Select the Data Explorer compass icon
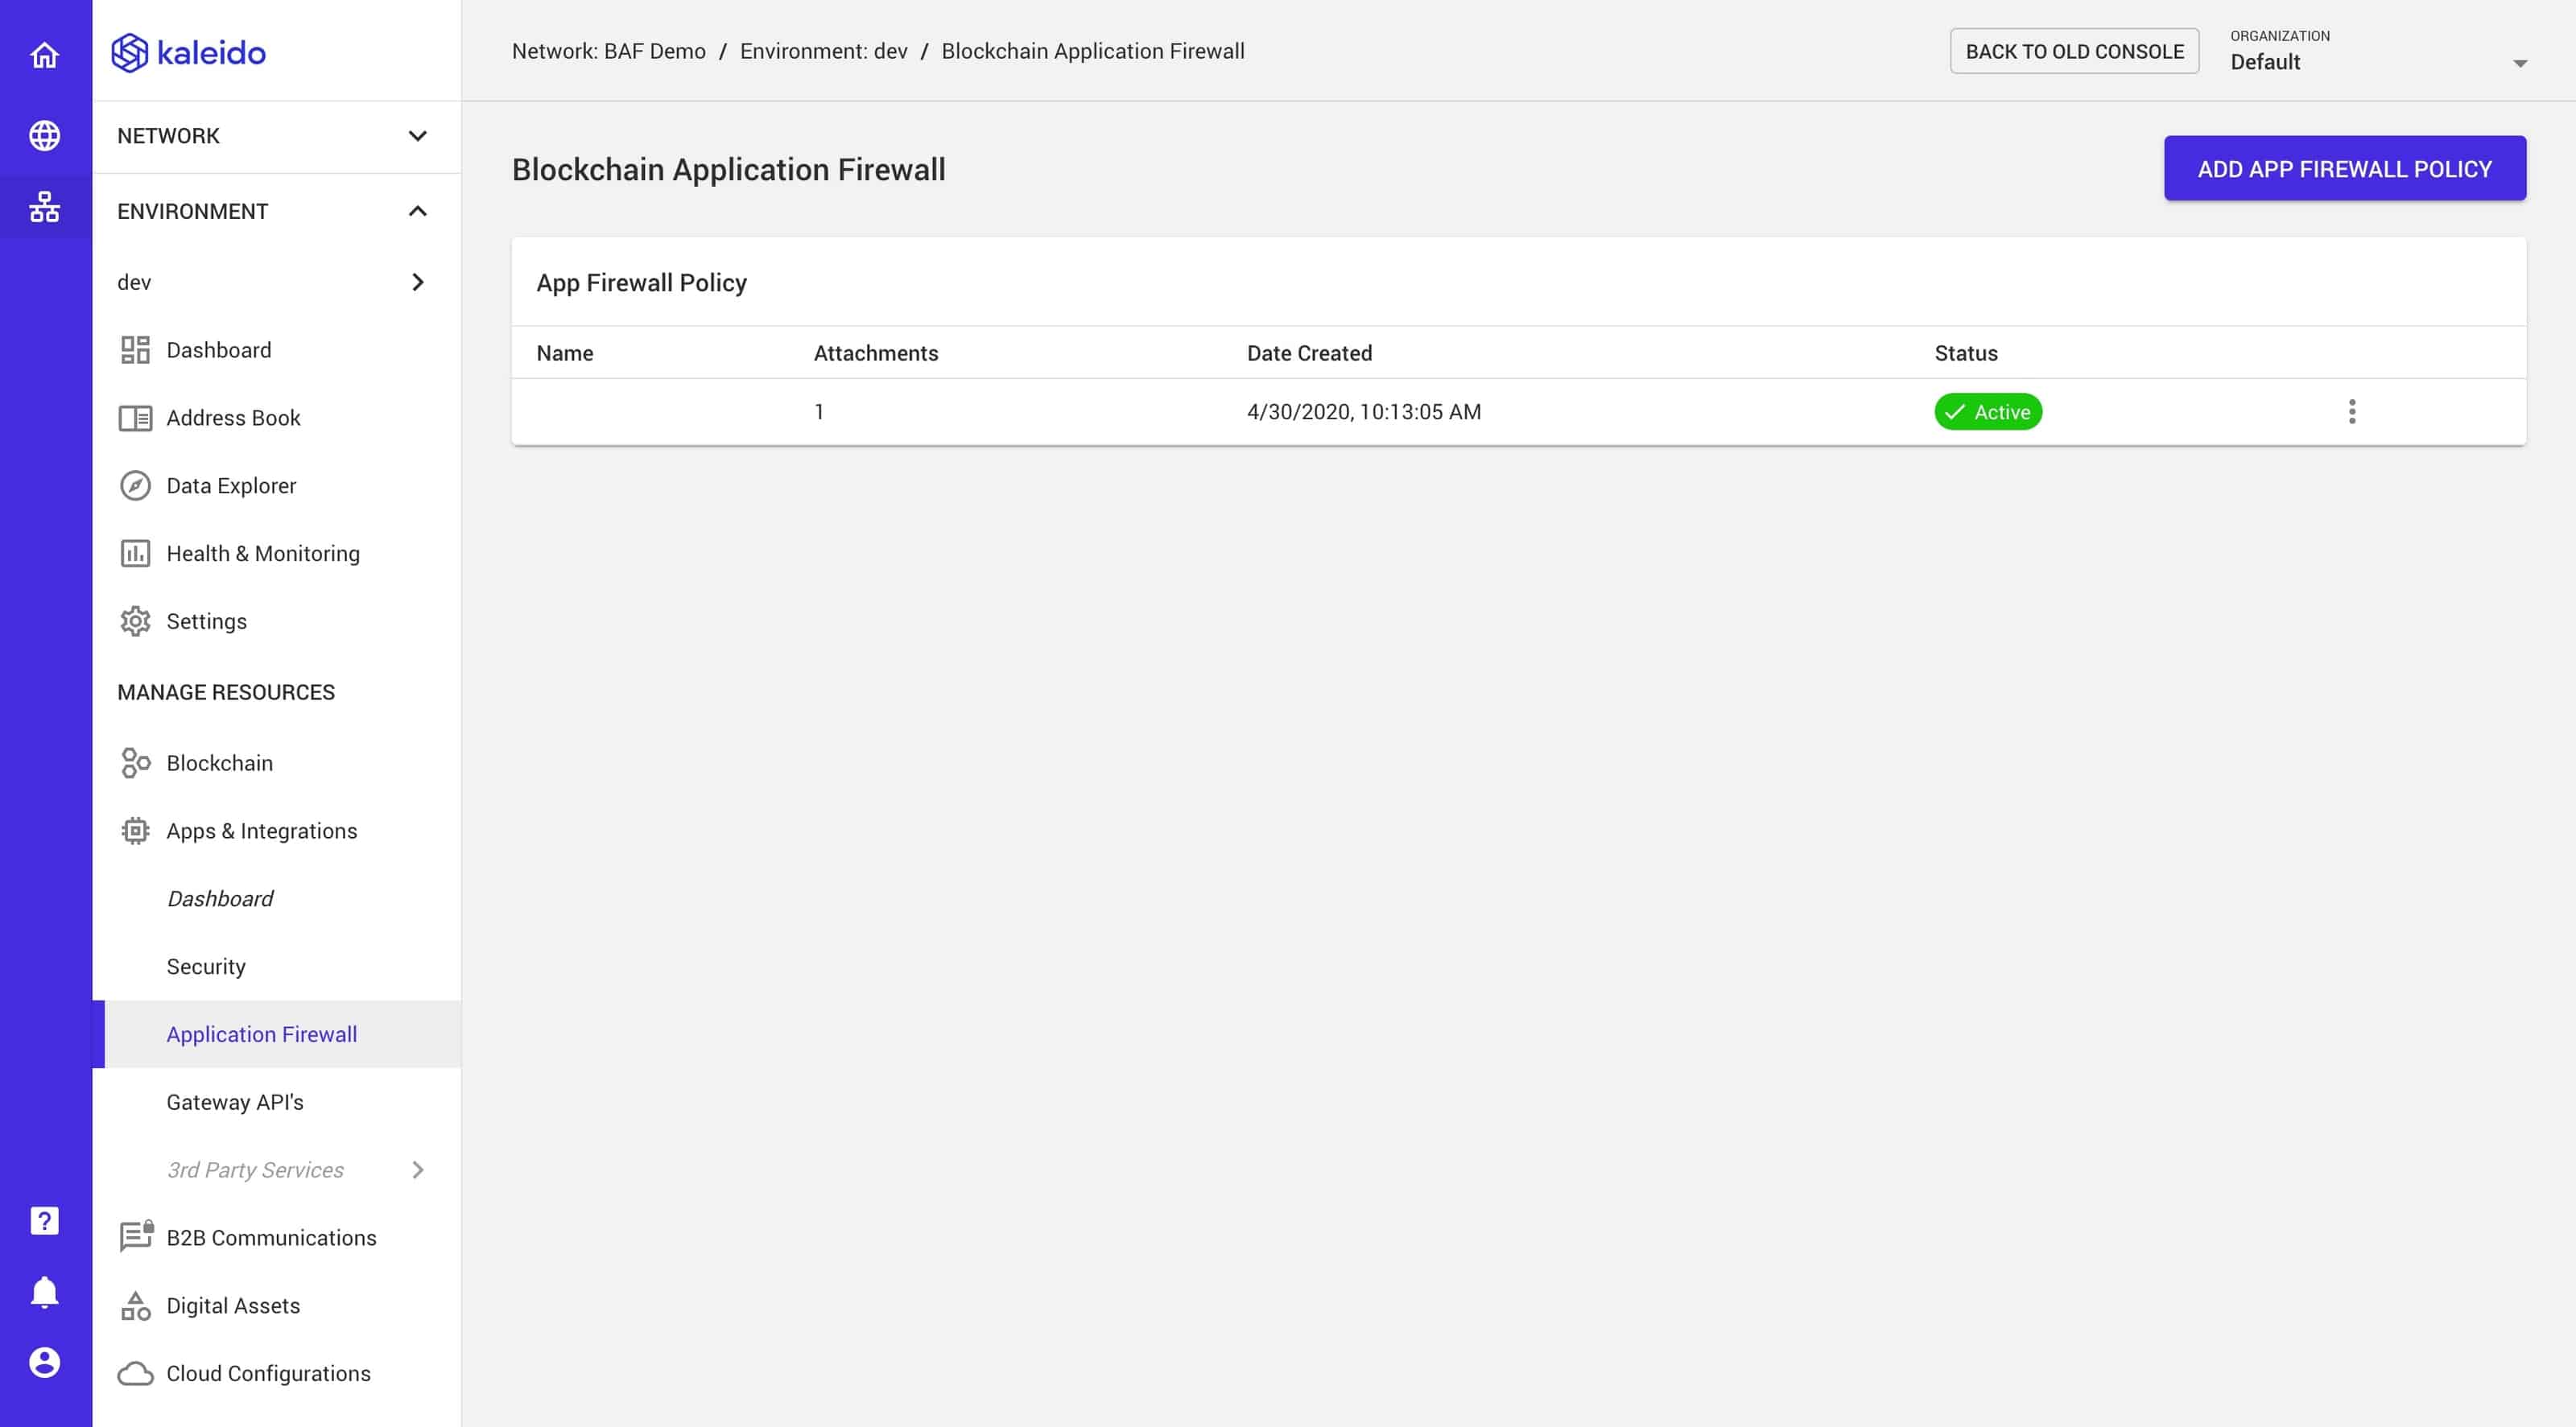This screenshot has height=1427, width=2576. point(136,485)
